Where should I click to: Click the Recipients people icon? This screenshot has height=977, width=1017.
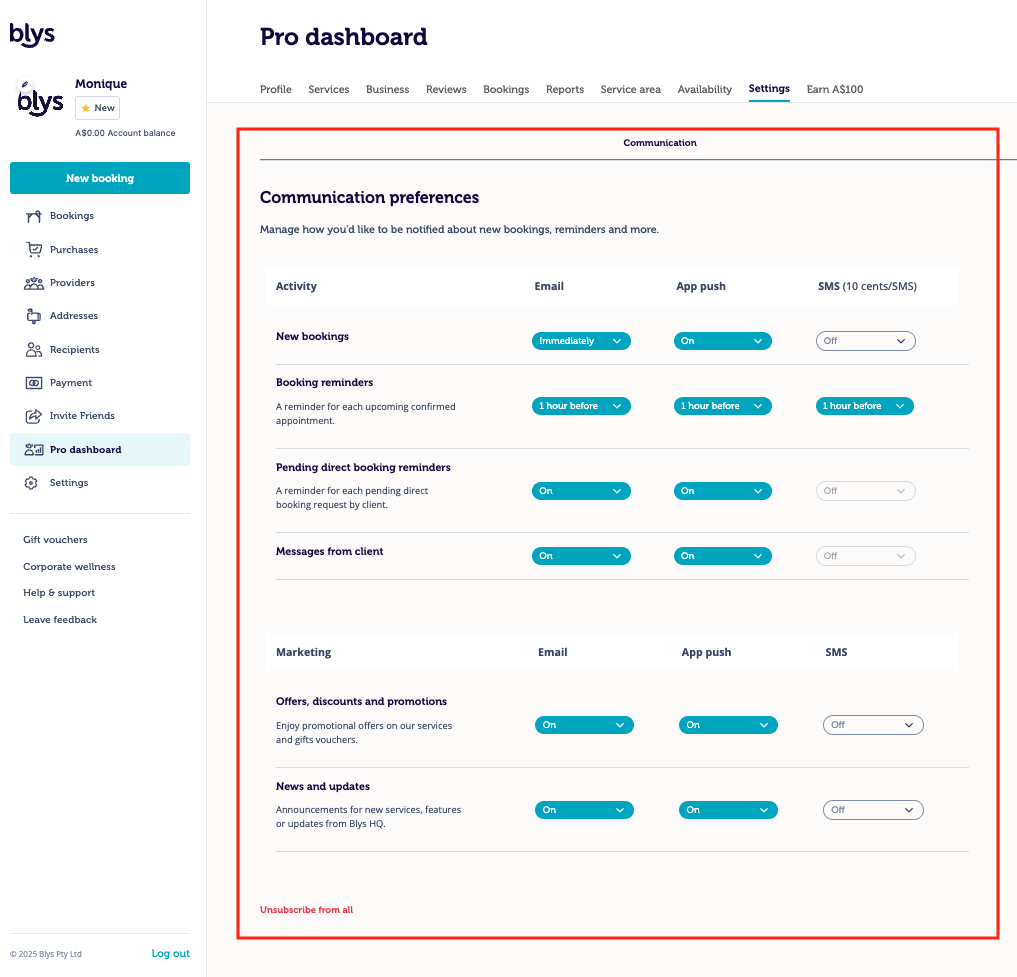pyautogui.click(x=34, y=350)
